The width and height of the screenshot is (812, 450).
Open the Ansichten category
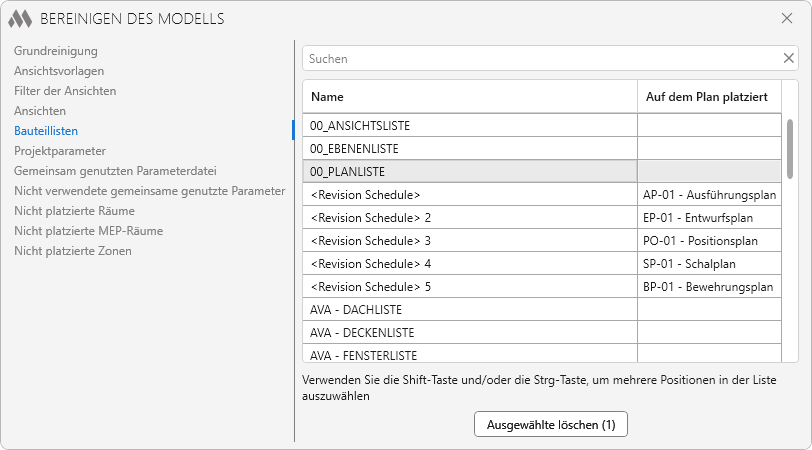[40, 110]
